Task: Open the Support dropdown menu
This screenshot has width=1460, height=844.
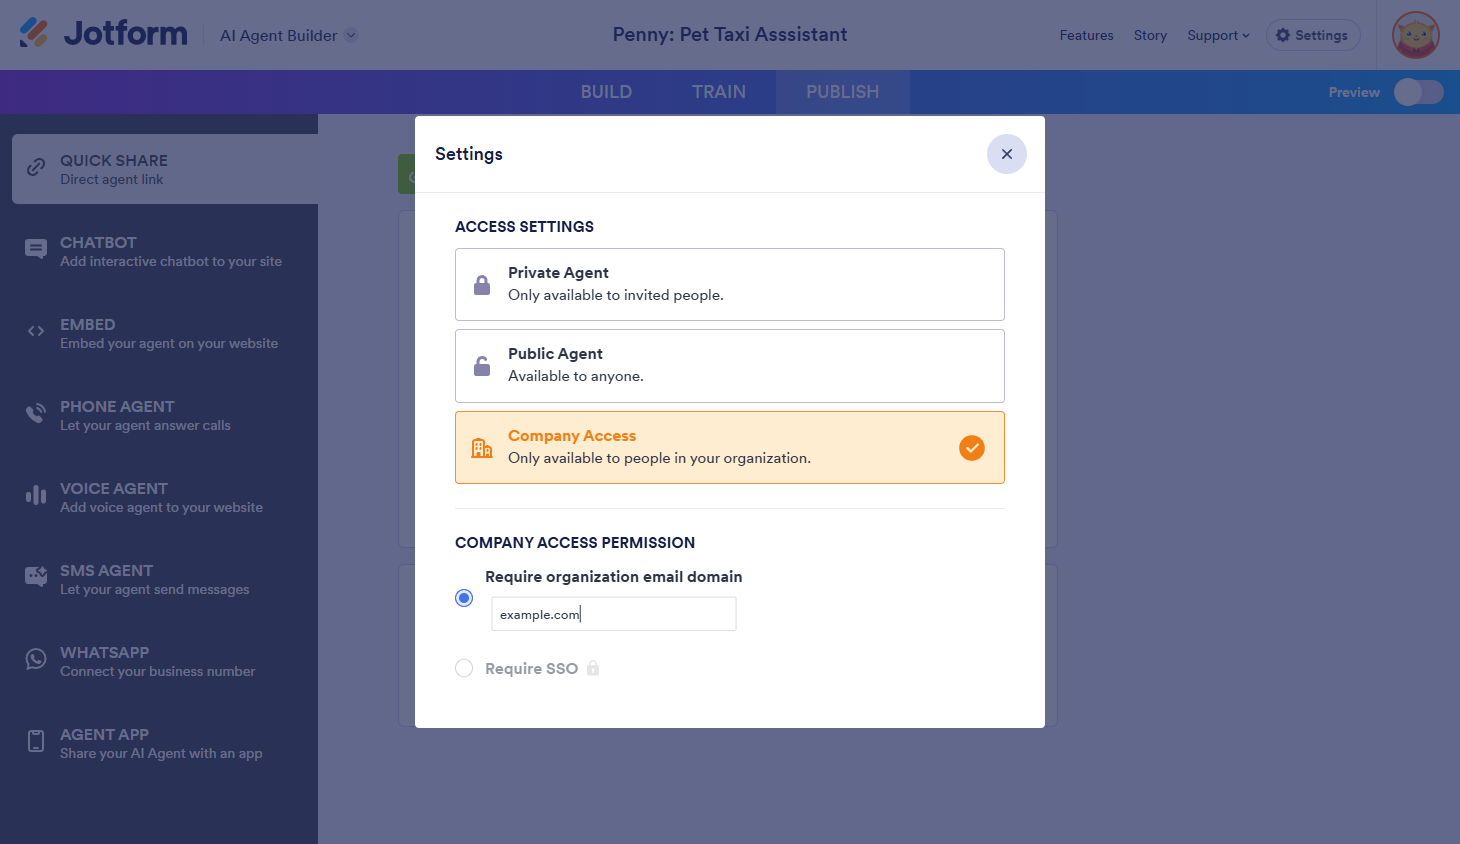Action: pos(1218,35)
